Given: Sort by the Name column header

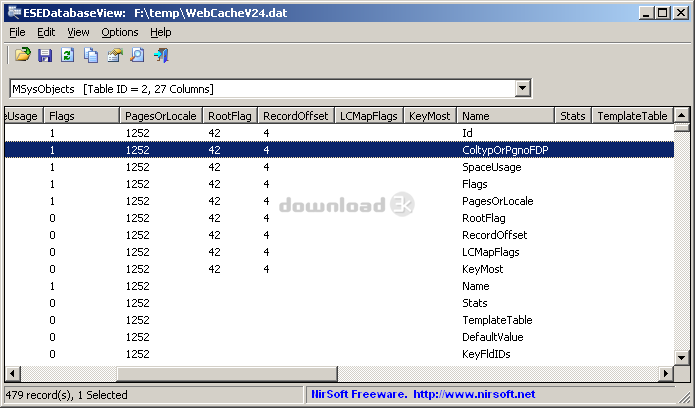Looking at the screenshot, I should [505, 116].
